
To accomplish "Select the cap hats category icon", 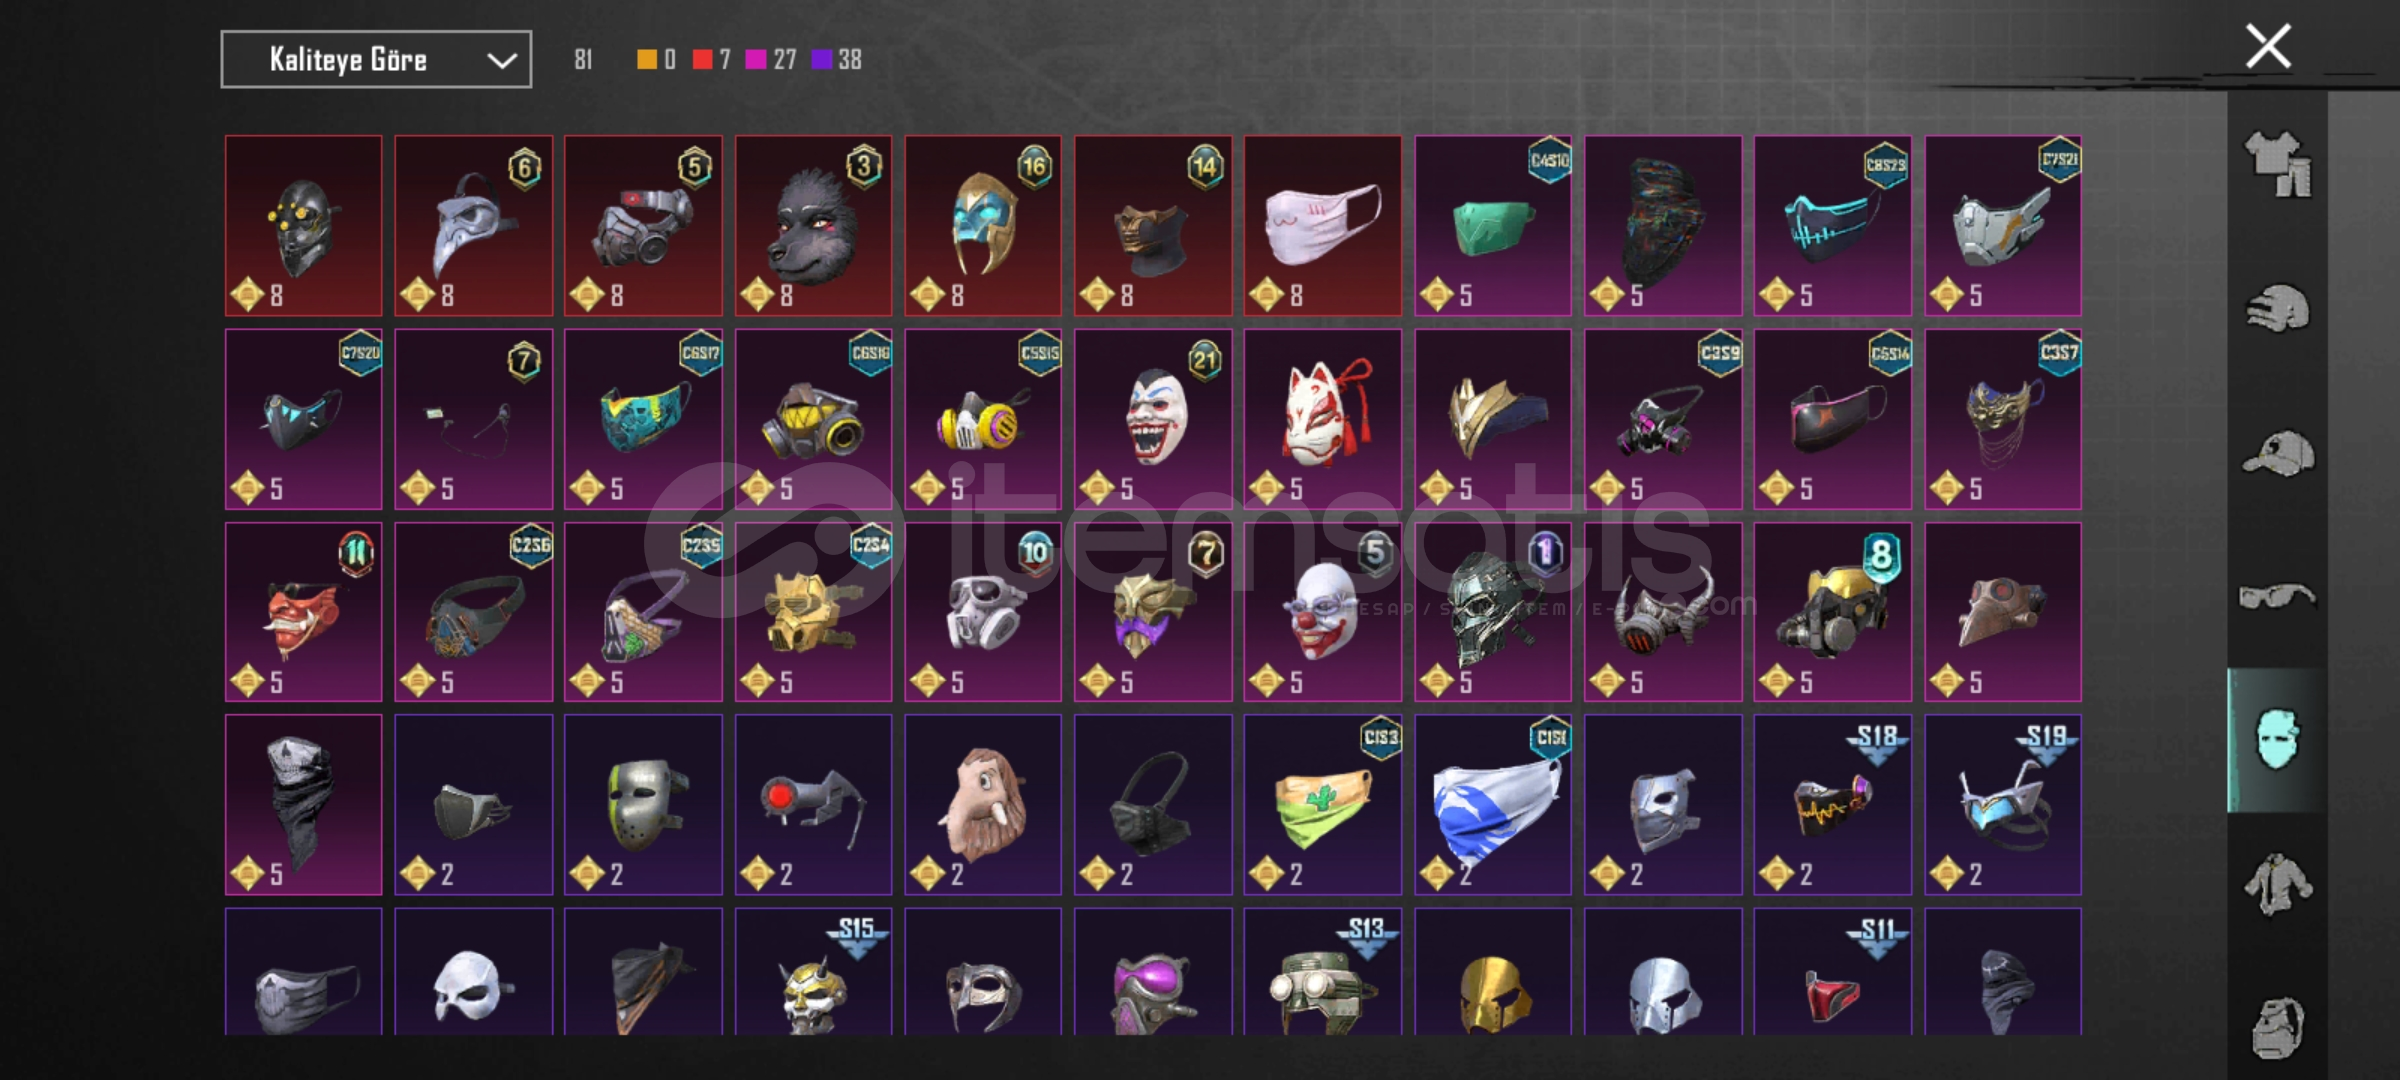I will click(2277, 453).
